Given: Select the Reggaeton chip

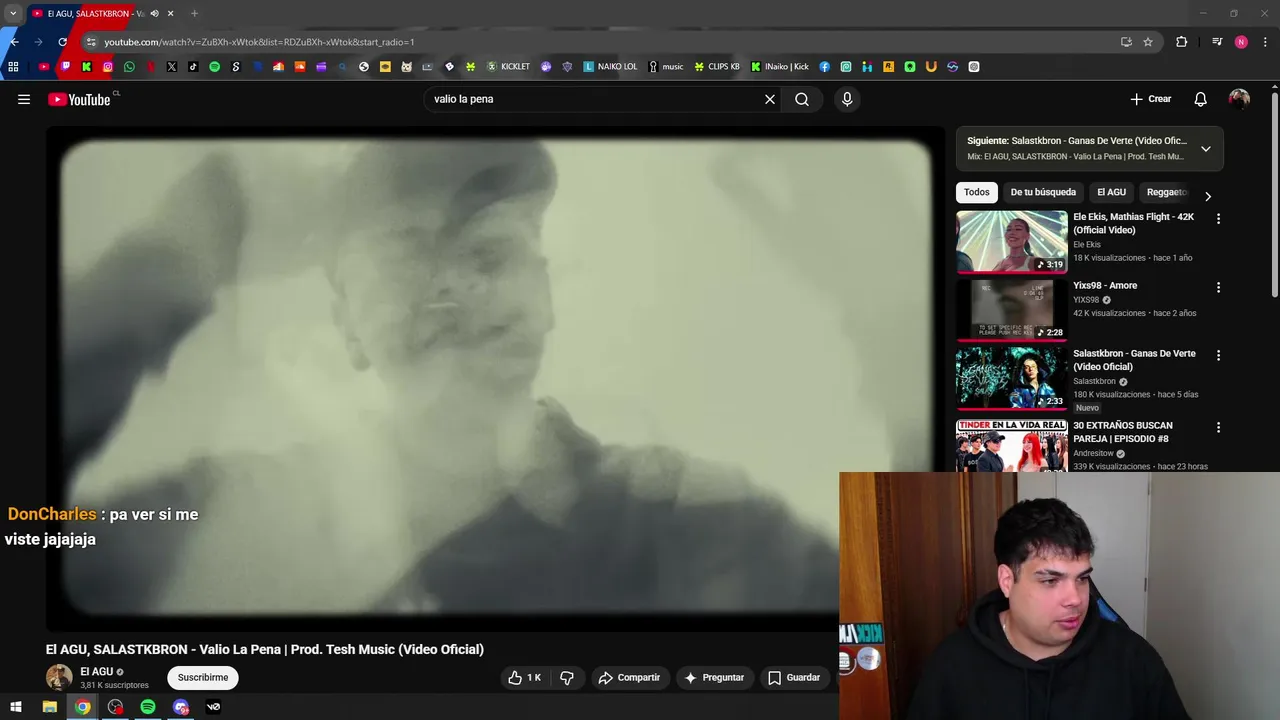Looking at the screenshot, I should tap(1167, 192).
